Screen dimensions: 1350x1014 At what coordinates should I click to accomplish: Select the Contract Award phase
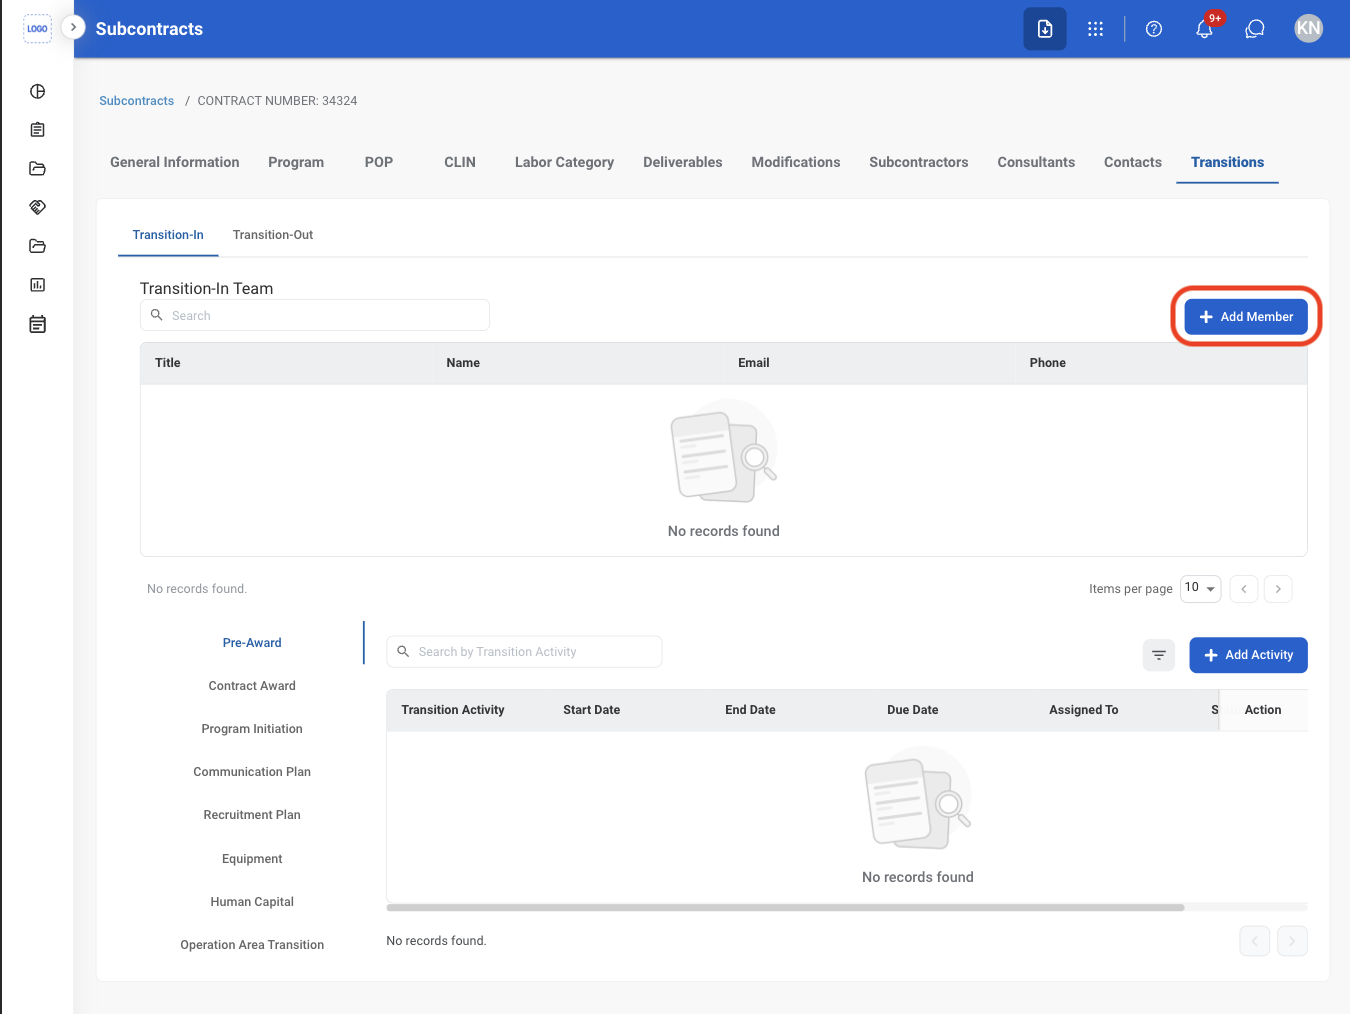252,686
